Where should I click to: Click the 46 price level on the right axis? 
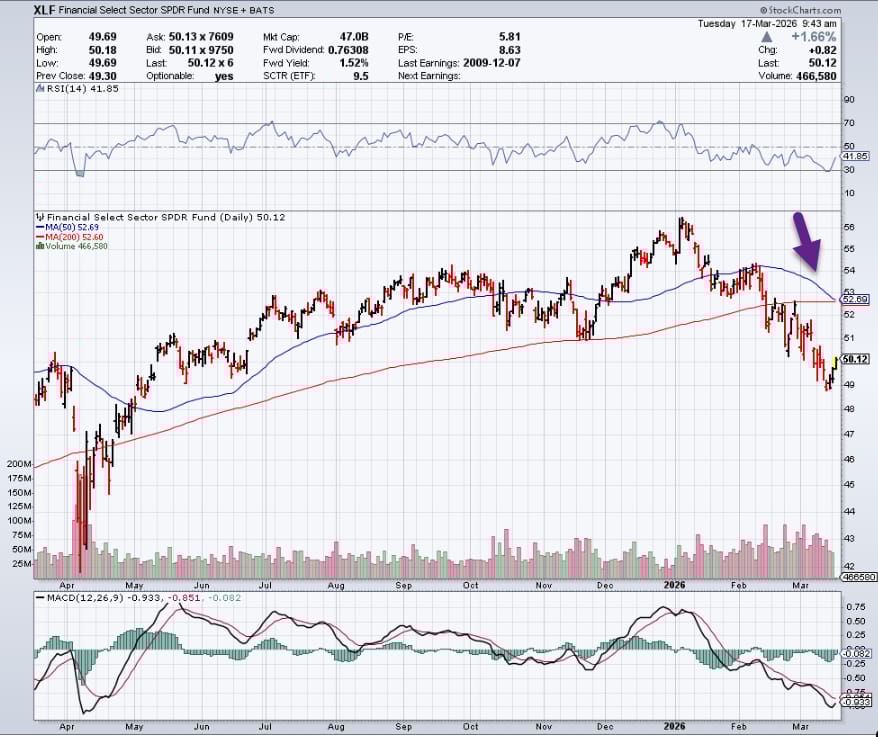point(849,459)
